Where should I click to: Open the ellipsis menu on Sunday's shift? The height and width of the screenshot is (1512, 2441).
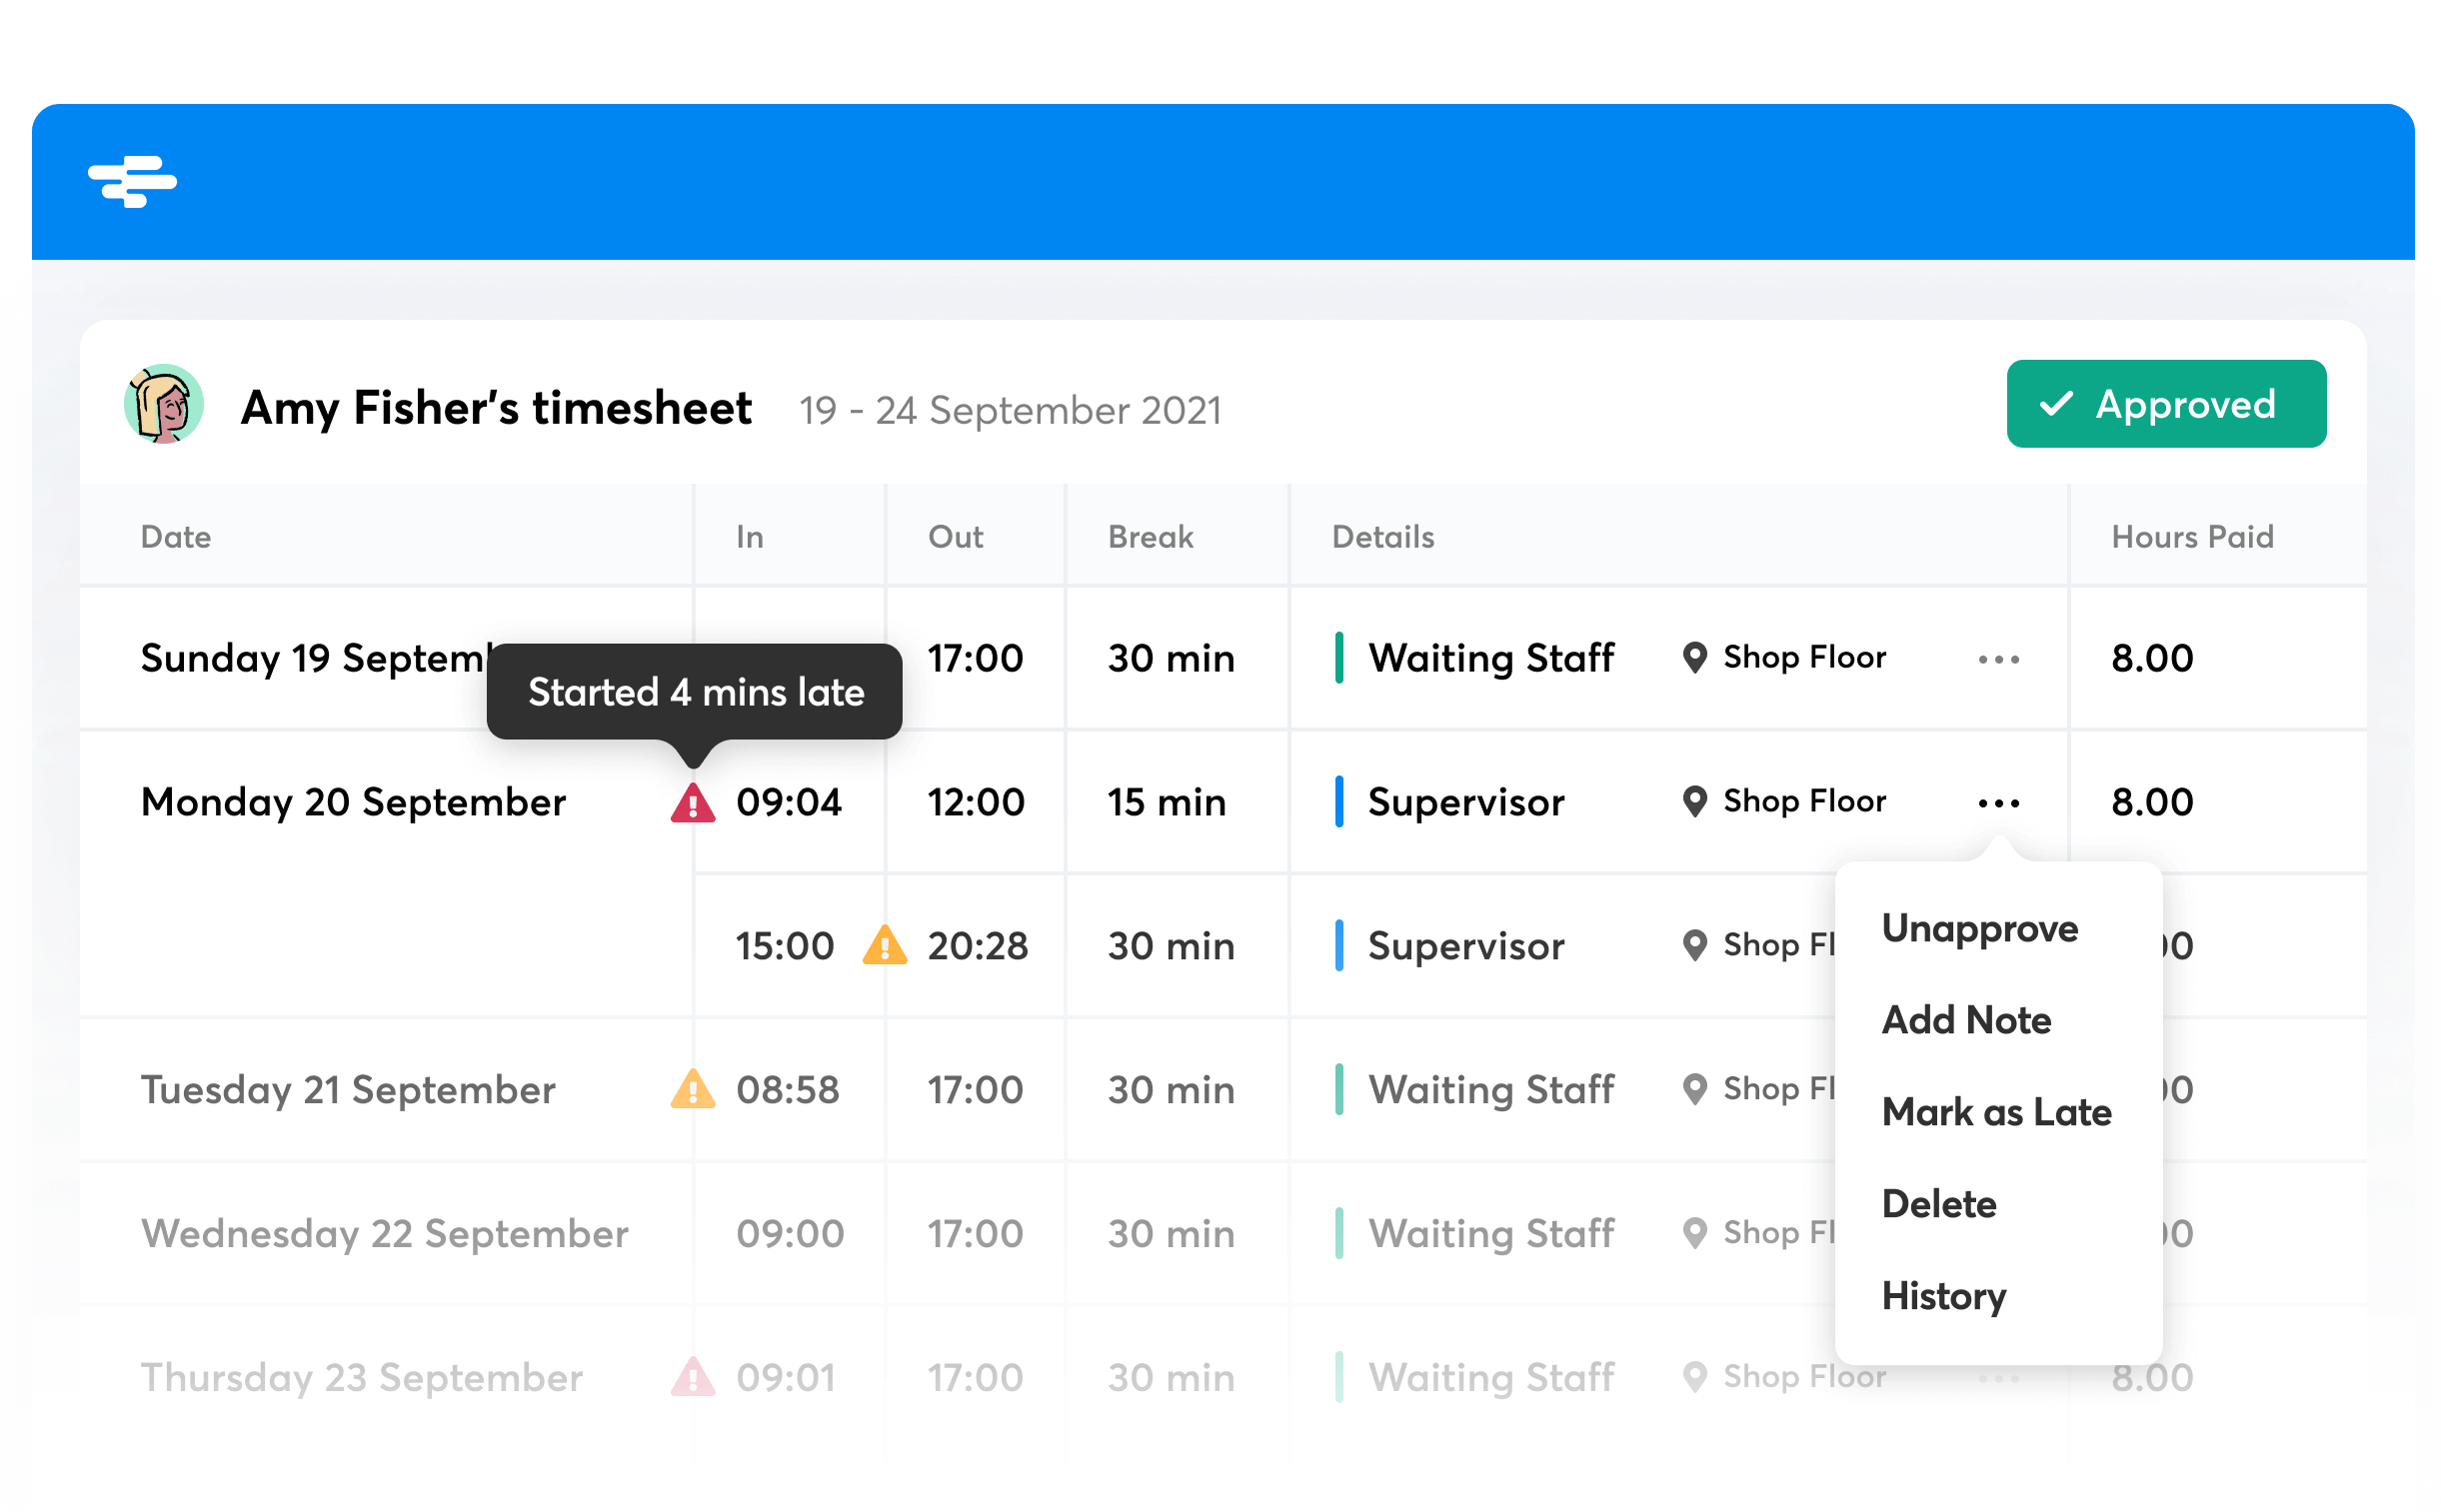[2000, 658]
